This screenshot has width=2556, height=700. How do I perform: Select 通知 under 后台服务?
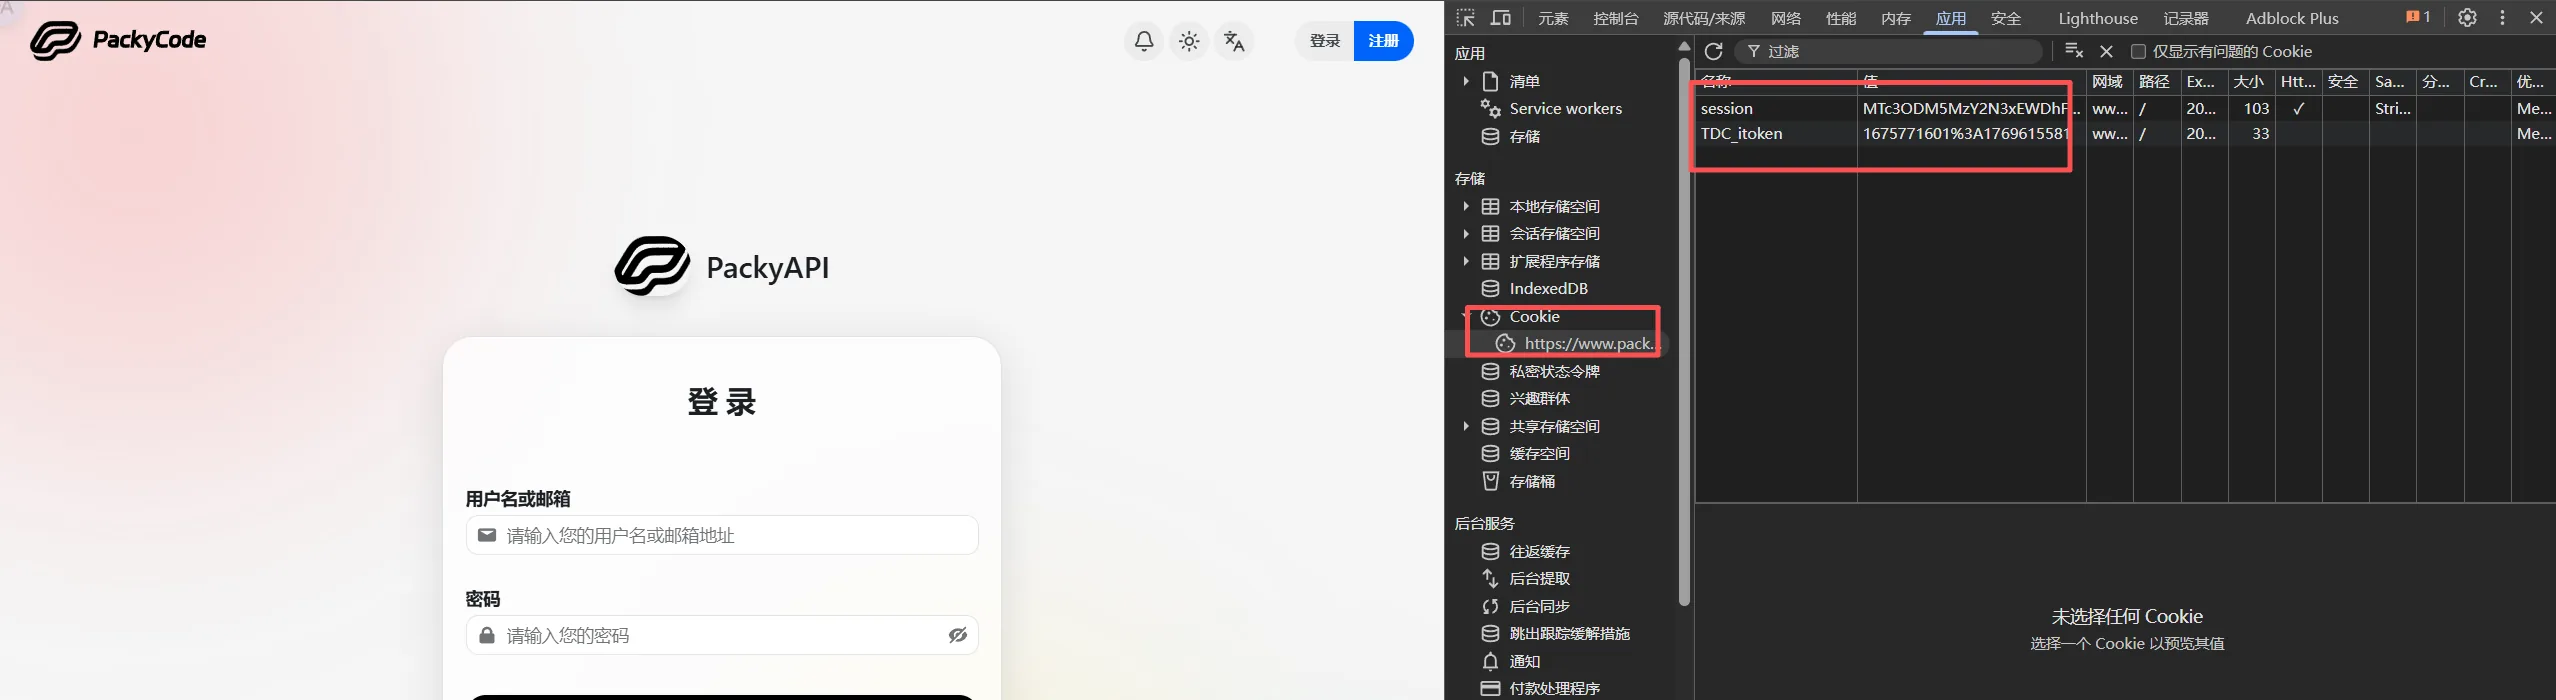[x=1524, y=661]
